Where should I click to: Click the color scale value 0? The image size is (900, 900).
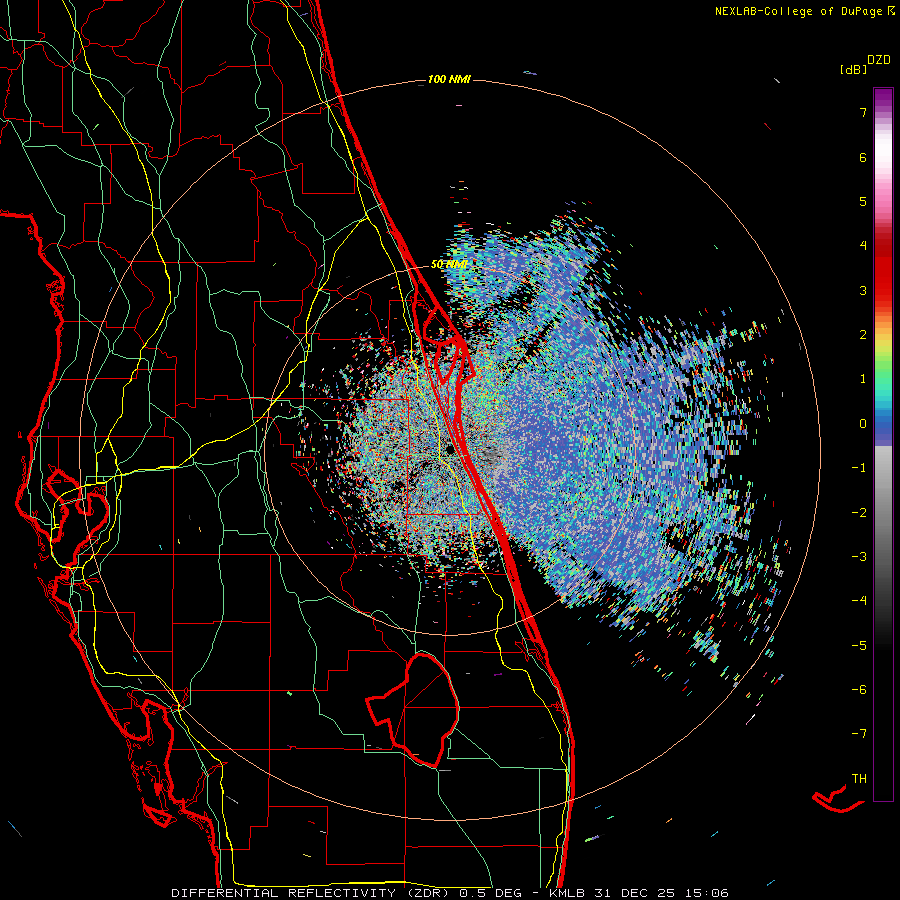(x=863, y=424)
